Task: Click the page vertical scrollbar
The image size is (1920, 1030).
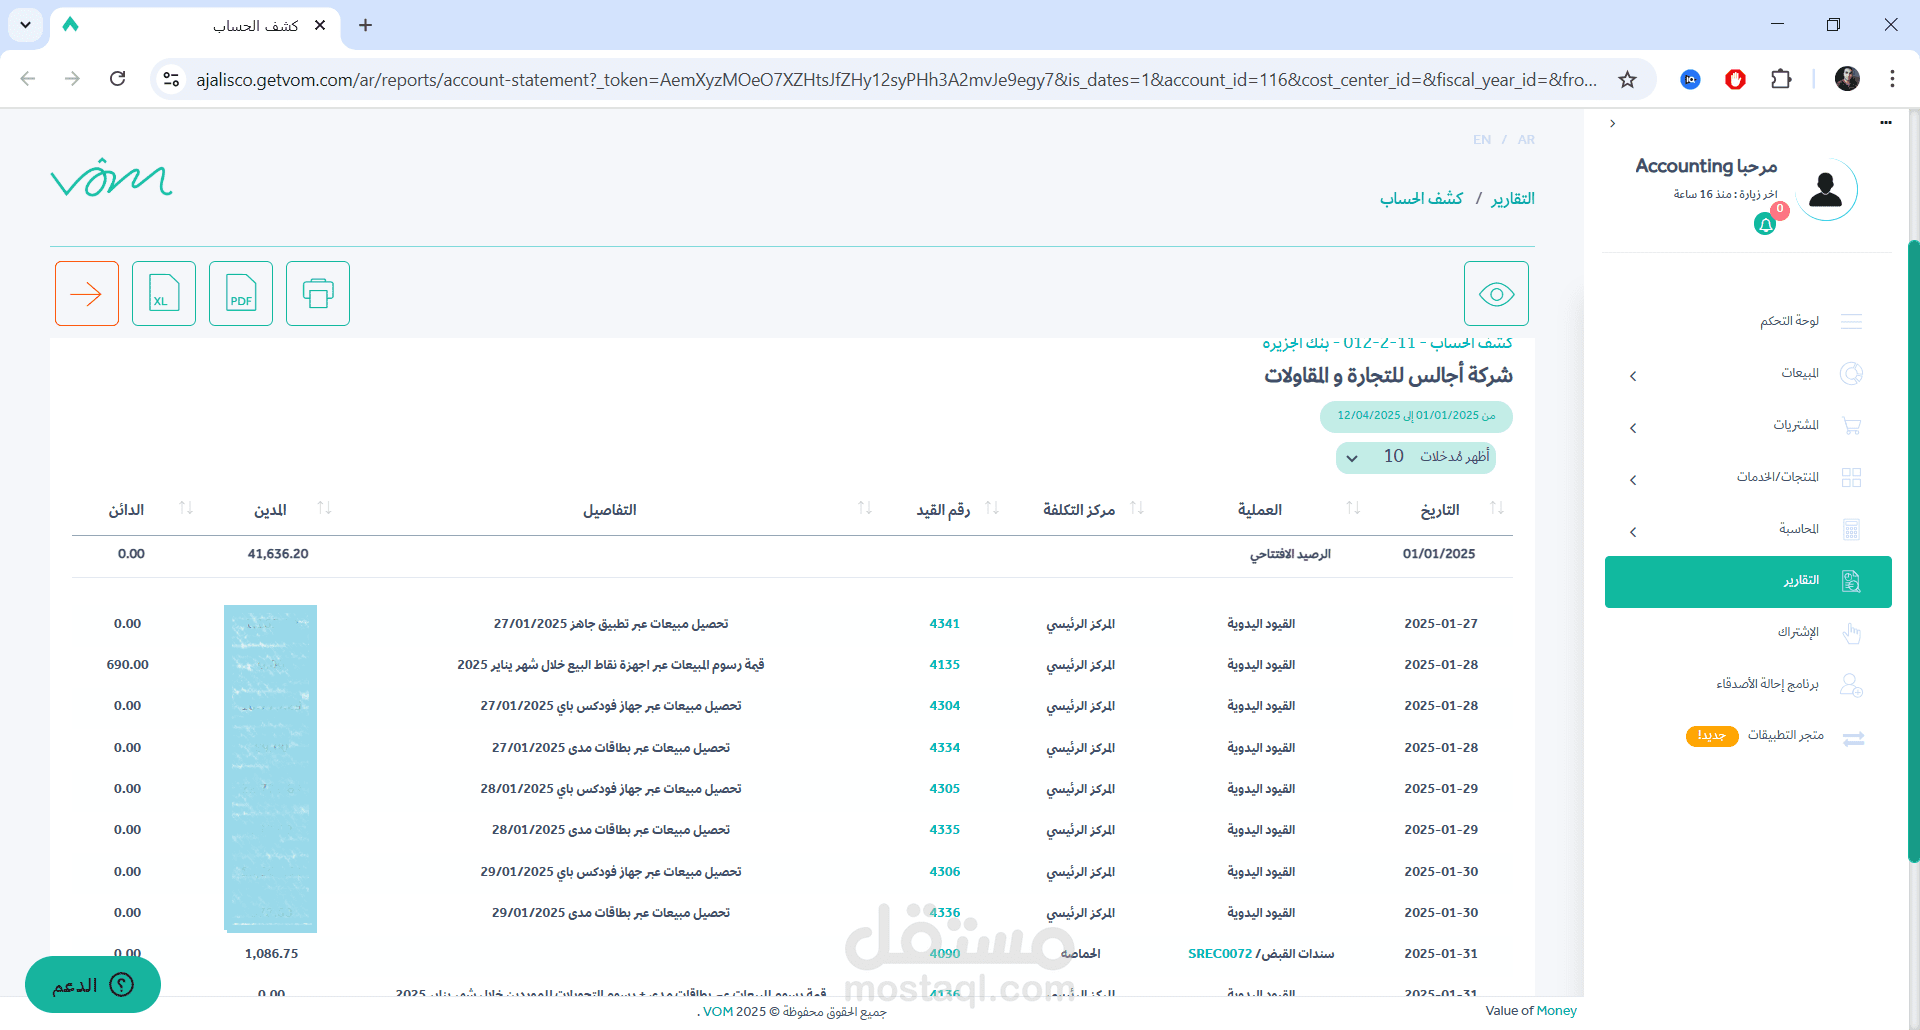Action: point(1914,550)
